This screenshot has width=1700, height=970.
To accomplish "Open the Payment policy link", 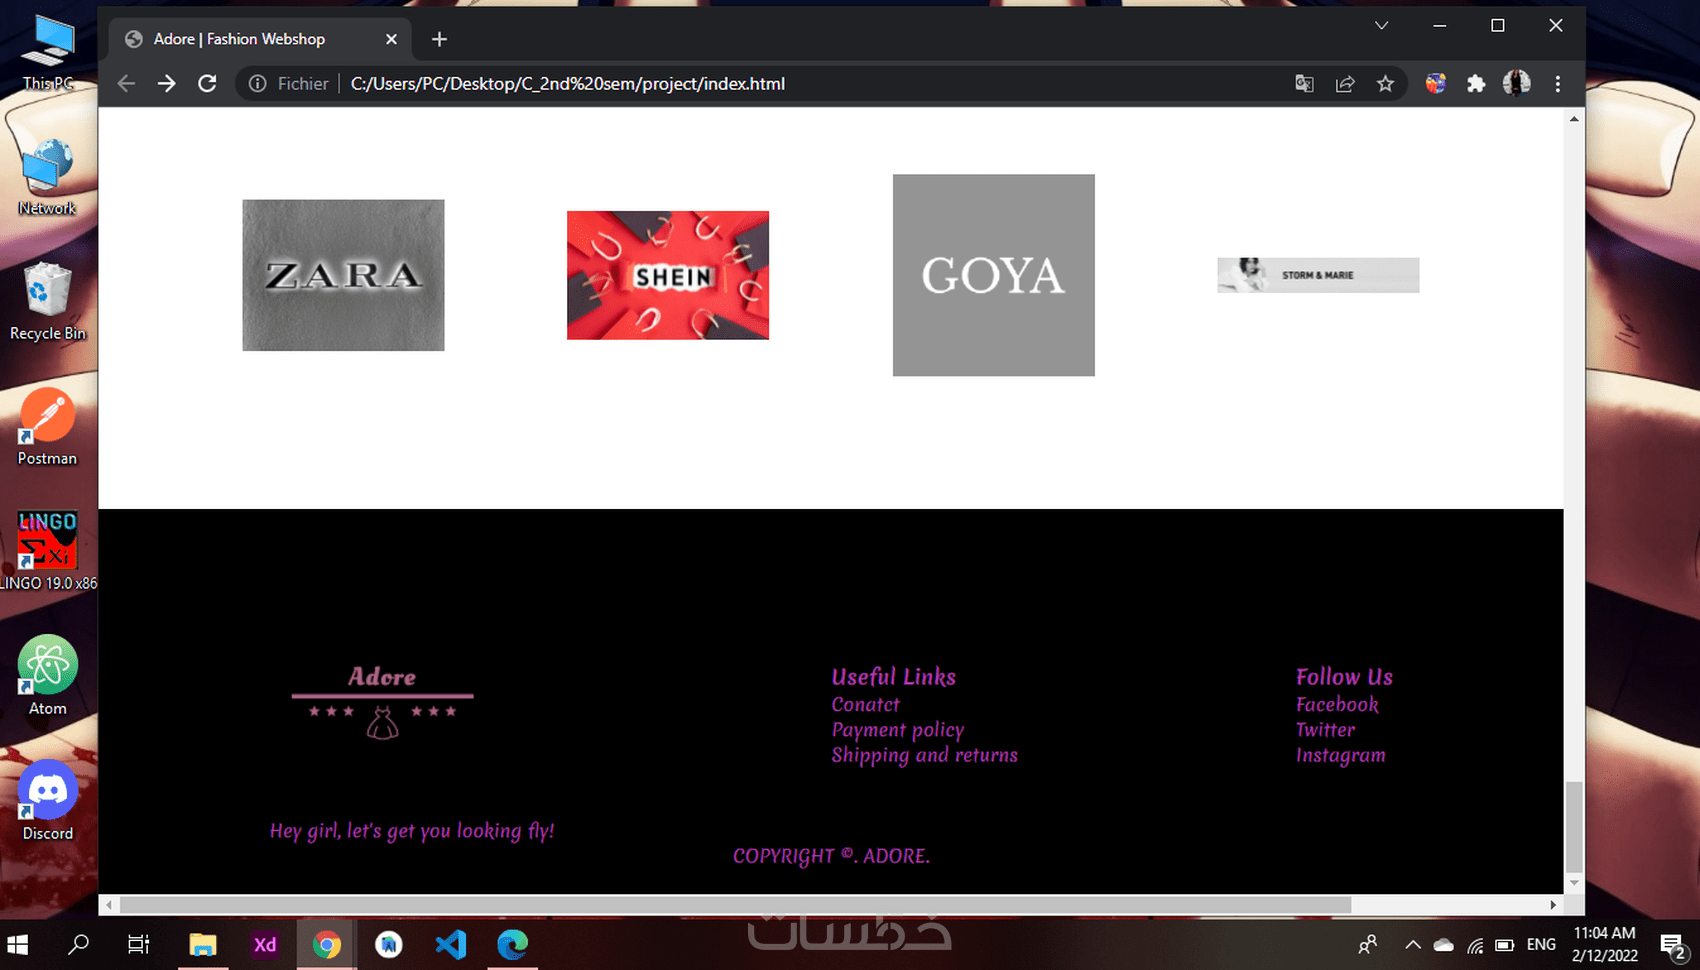I will (x=898, y=730).
